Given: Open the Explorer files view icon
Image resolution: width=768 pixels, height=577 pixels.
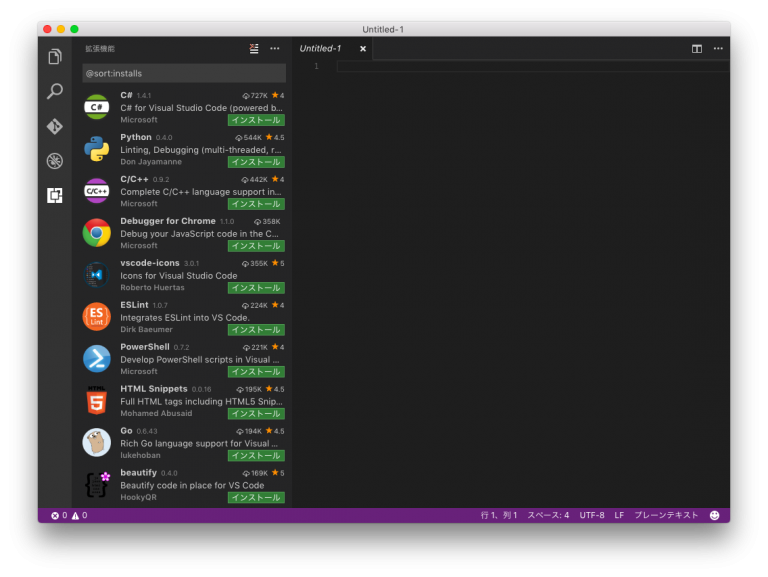Looking at the screenshot, I should pyautogui.click(x=55, y=57).
